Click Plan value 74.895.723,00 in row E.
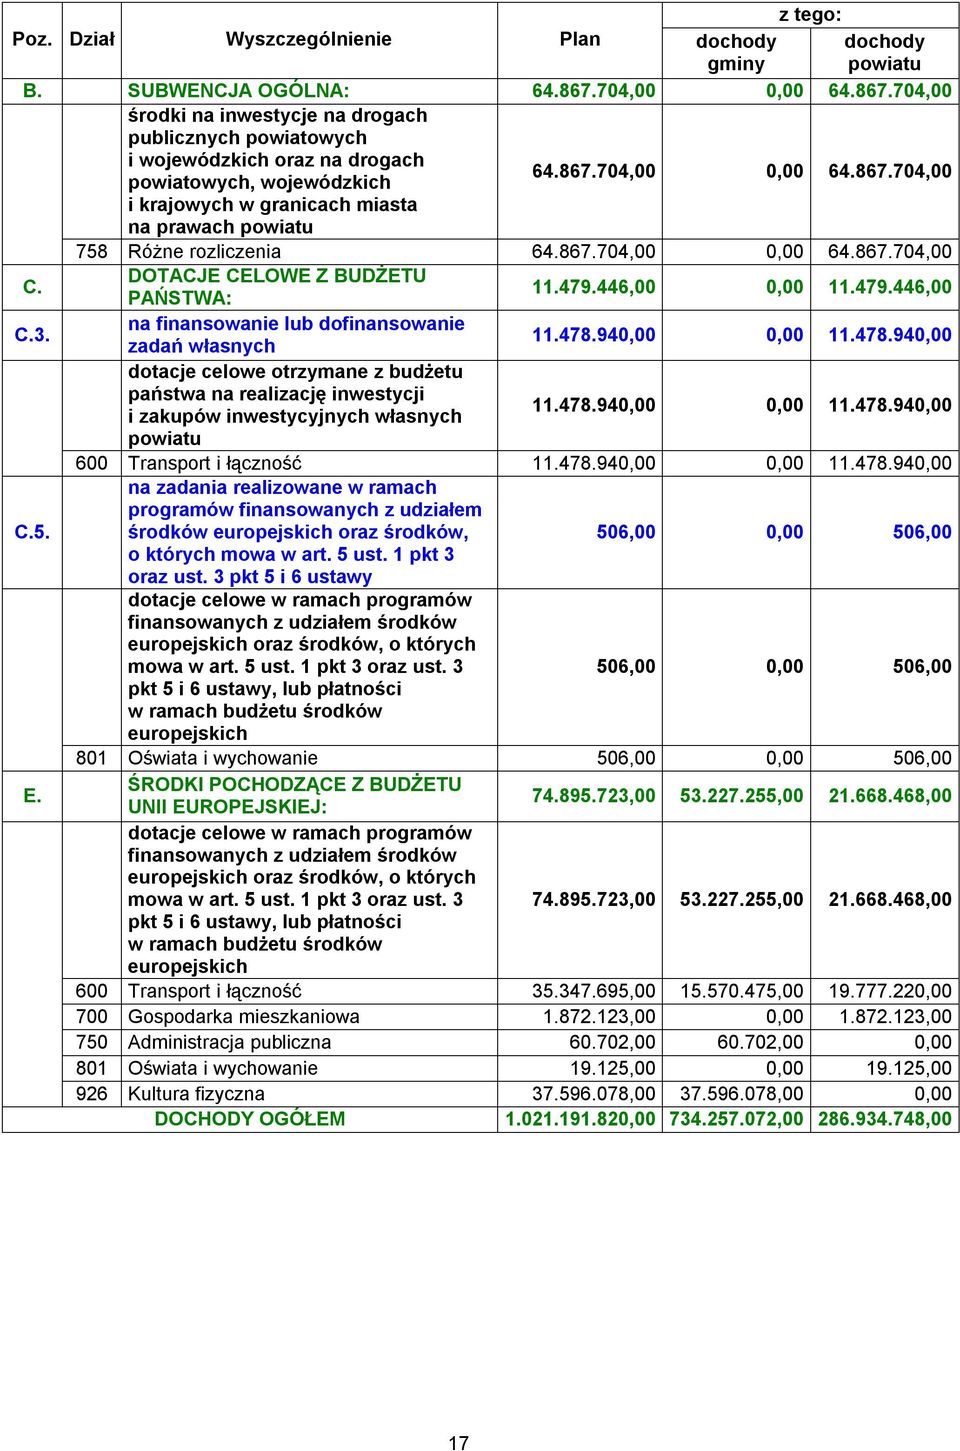Screen dimensions: 960x1451 594,796
